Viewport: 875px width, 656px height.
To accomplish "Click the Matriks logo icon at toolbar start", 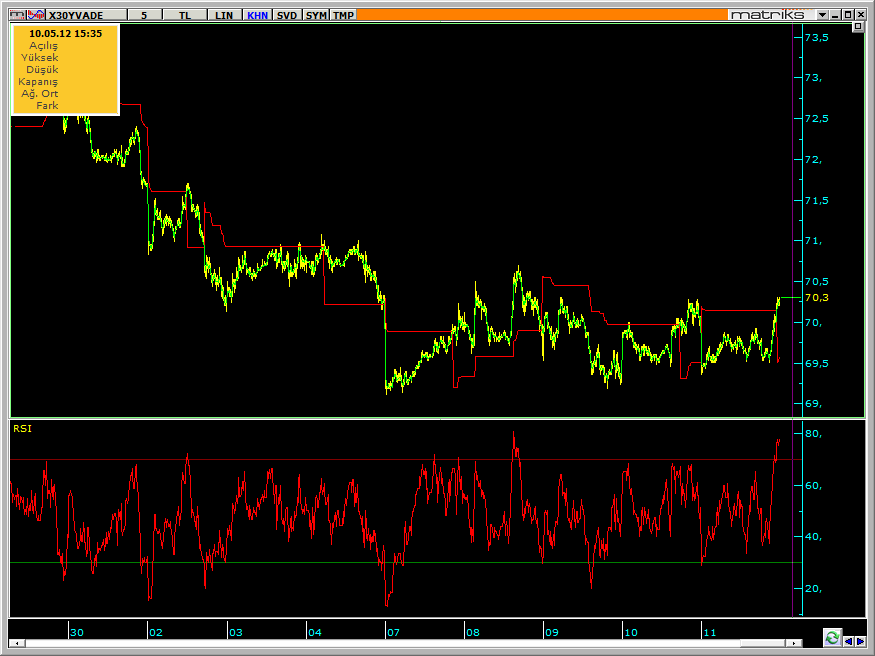I will tap(17, 15).
